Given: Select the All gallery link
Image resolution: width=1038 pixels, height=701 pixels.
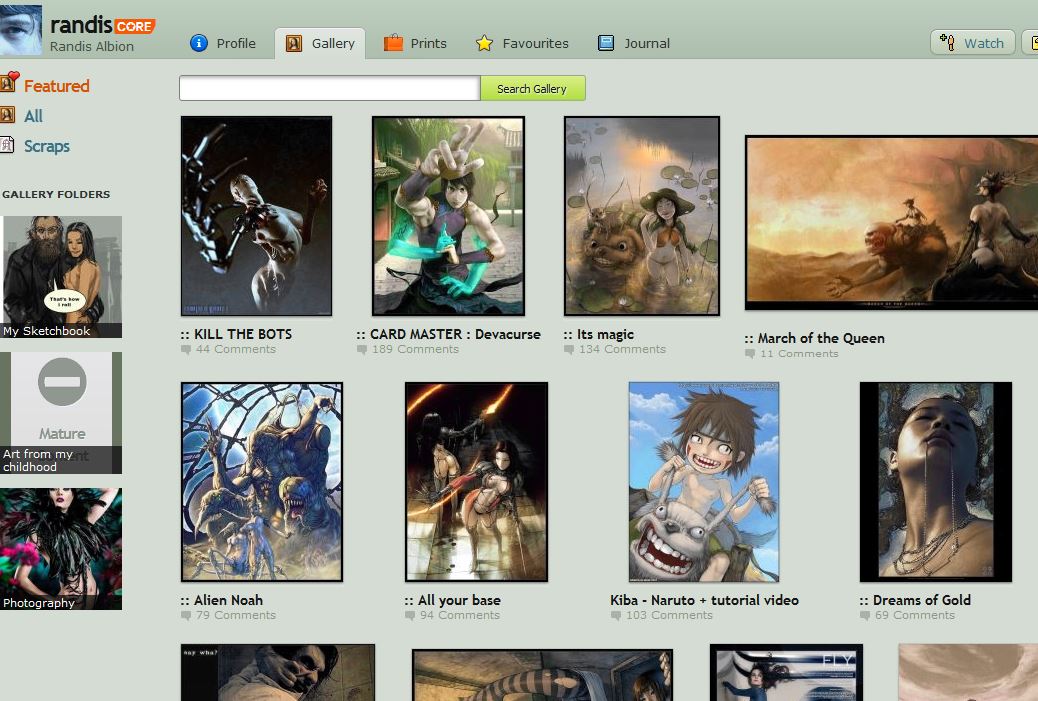Looking at the screenshot, I should pyautogui.click(x=33, y=116).
